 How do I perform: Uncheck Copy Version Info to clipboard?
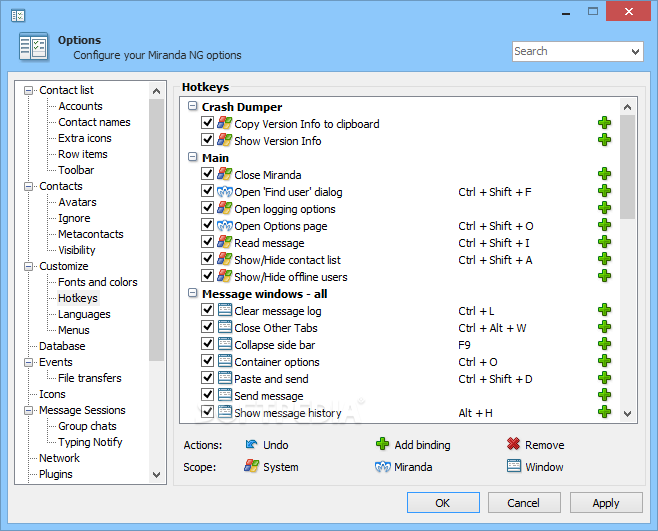coord(207,123)
